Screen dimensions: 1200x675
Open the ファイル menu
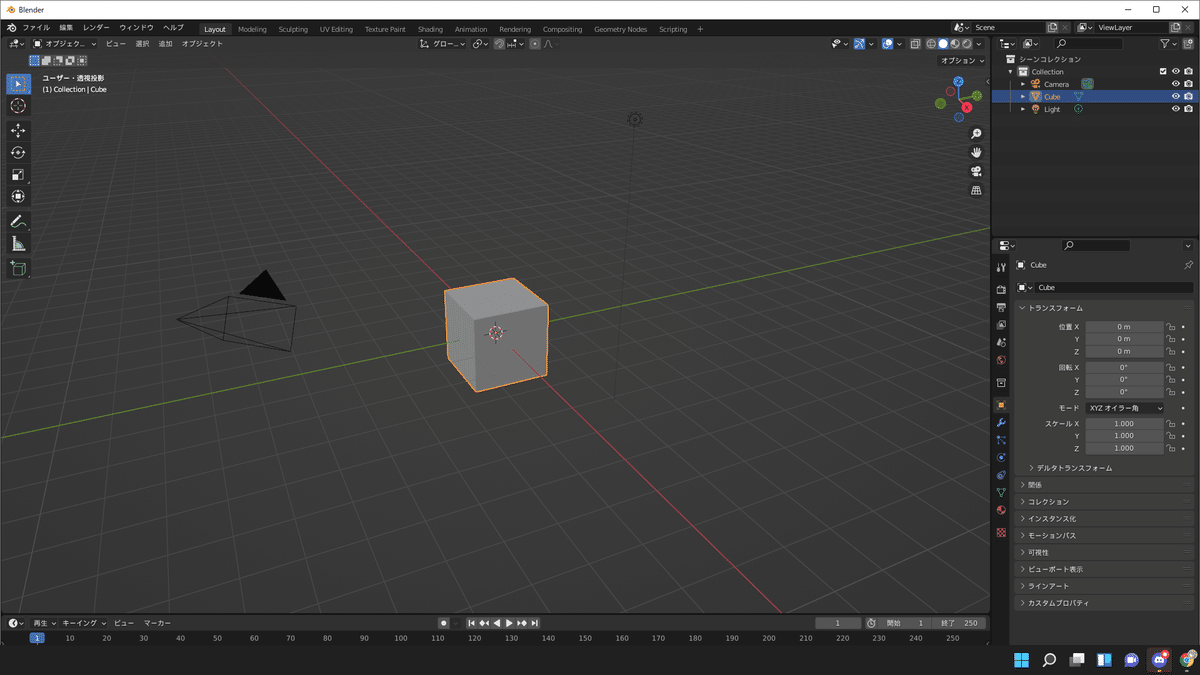(x=36, y=28)
